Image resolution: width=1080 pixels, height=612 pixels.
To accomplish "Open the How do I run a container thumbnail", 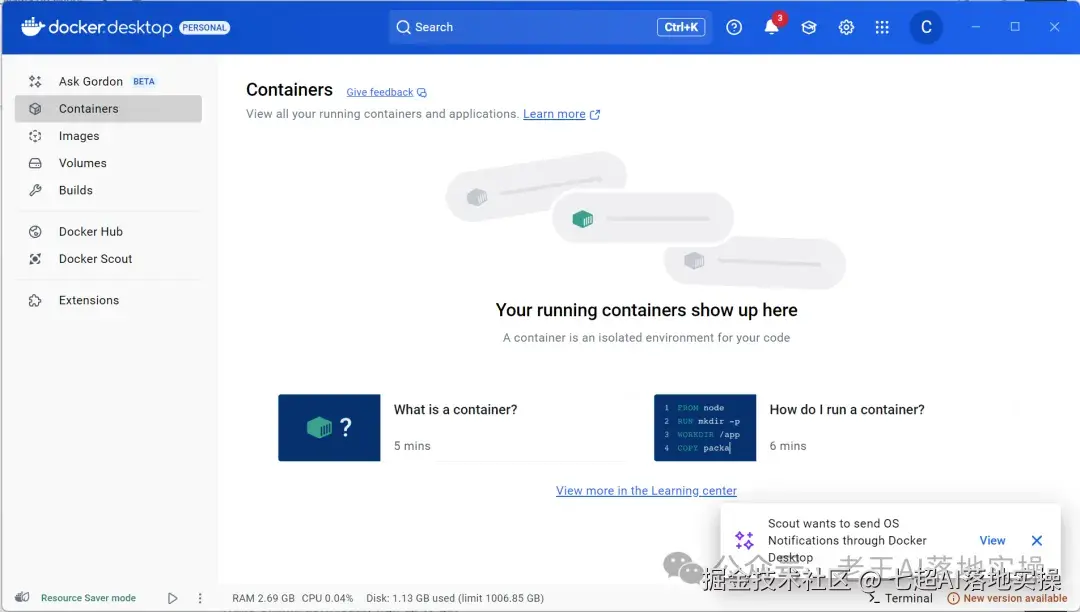I will point(705,428).
